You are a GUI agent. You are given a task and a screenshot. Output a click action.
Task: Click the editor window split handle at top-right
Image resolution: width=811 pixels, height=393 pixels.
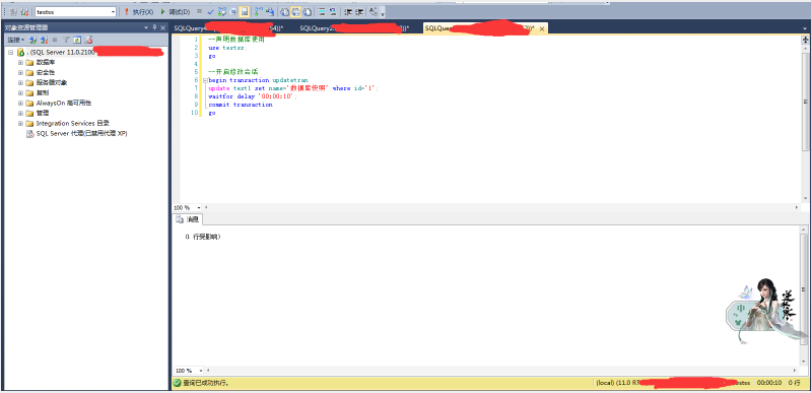[x=806, y=39]
